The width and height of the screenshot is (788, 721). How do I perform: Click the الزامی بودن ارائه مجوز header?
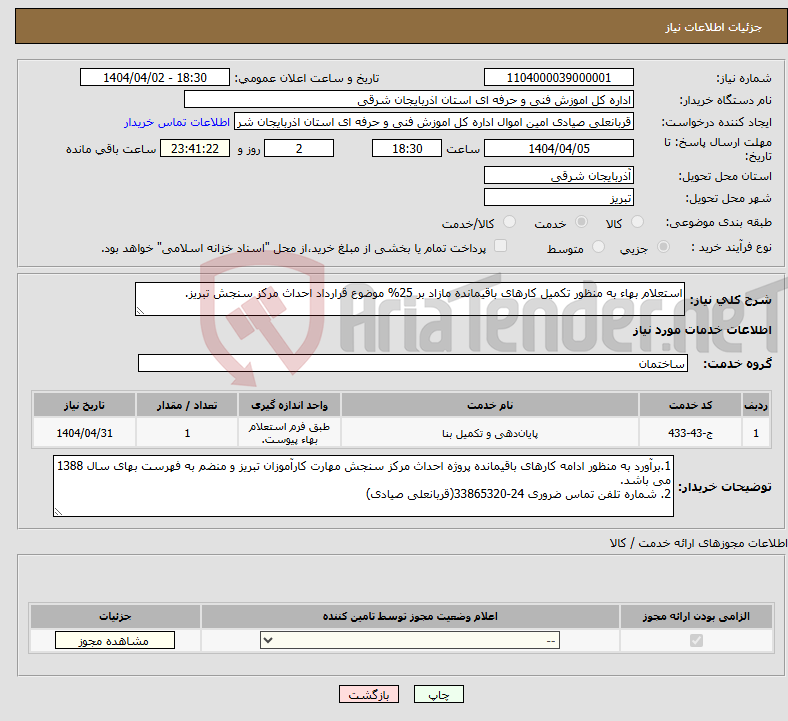click(696, 616)
